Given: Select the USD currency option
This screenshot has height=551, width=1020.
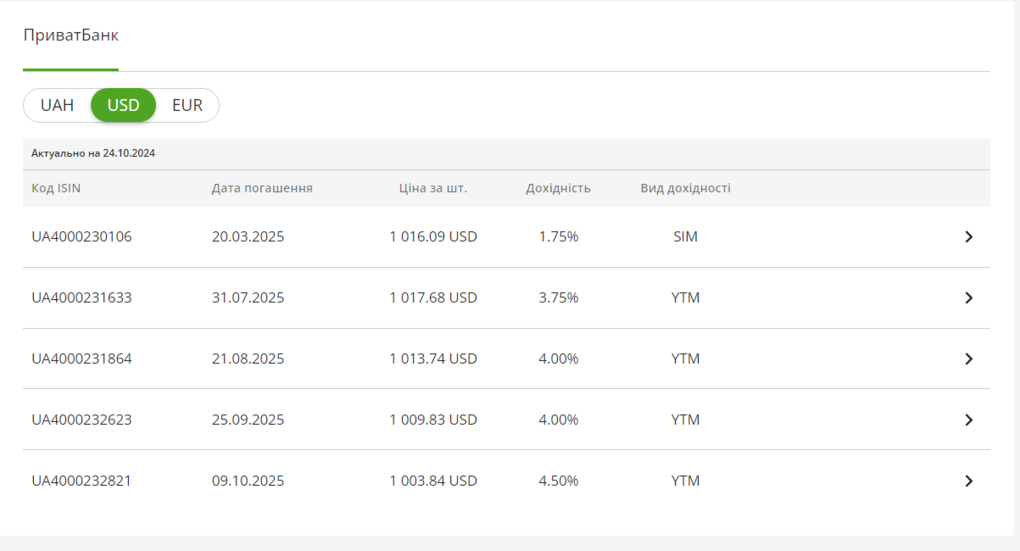Looking at the screenshot, I should tap(123, 105).
